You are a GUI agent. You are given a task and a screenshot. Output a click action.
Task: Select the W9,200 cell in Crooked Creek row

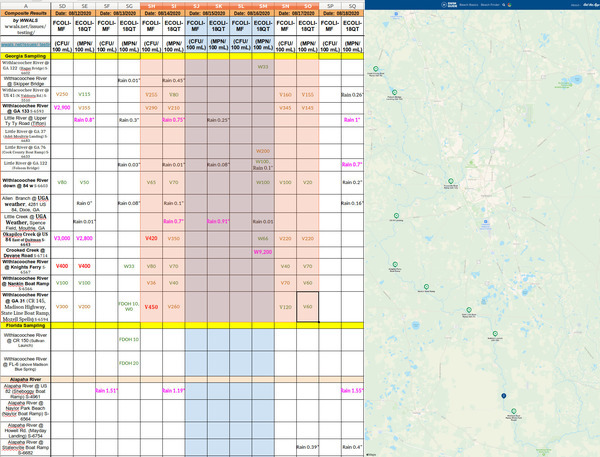[263, 252]
